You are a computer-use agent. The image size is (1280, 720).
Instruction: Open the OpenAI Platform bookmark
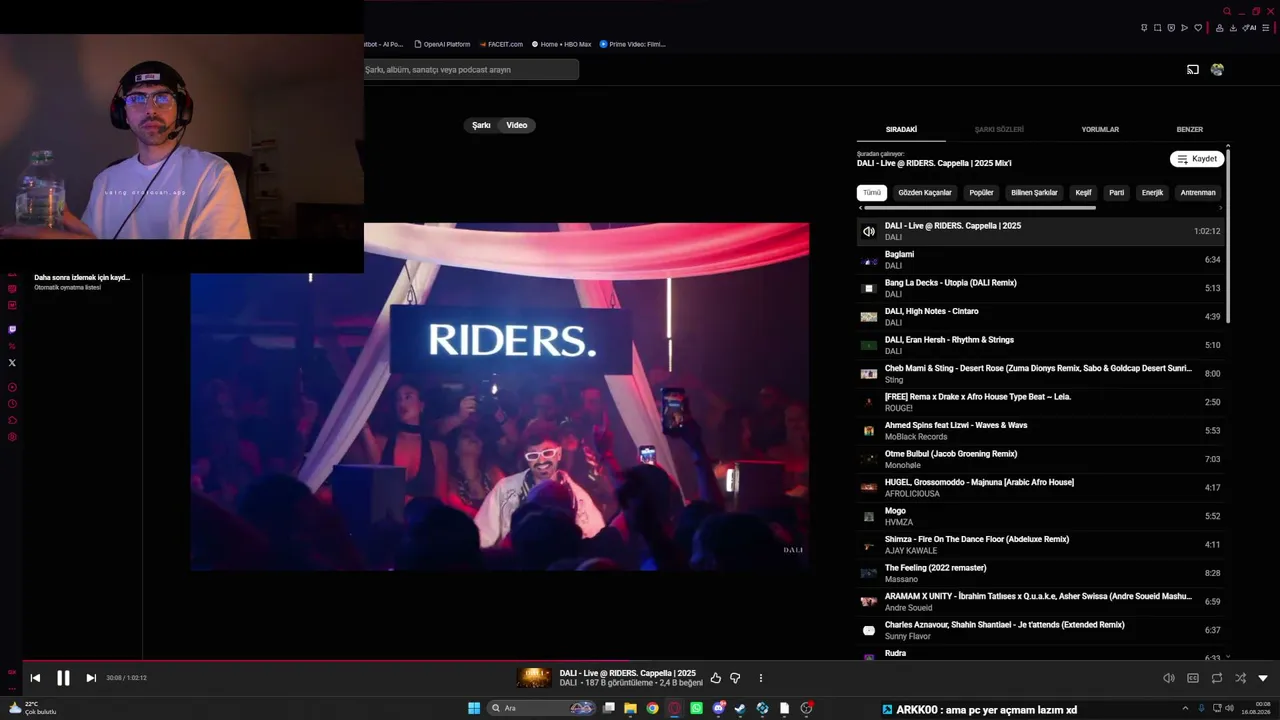click(x=441, y=44)
